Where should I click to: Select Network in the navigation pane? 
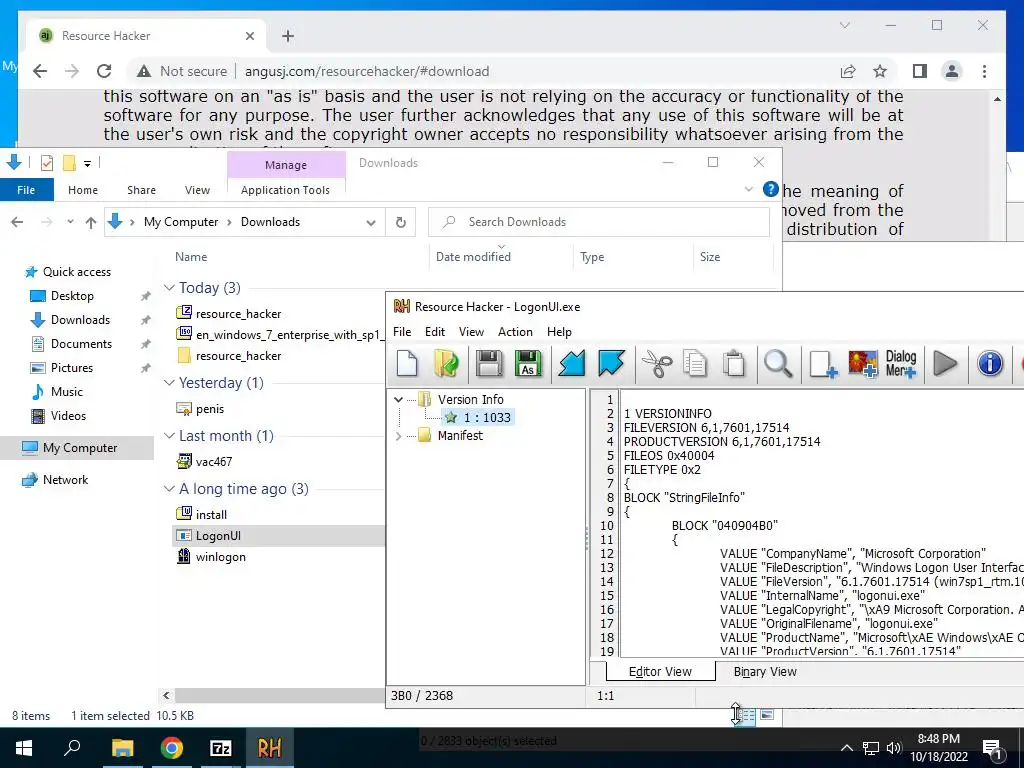tap(65, 479)
